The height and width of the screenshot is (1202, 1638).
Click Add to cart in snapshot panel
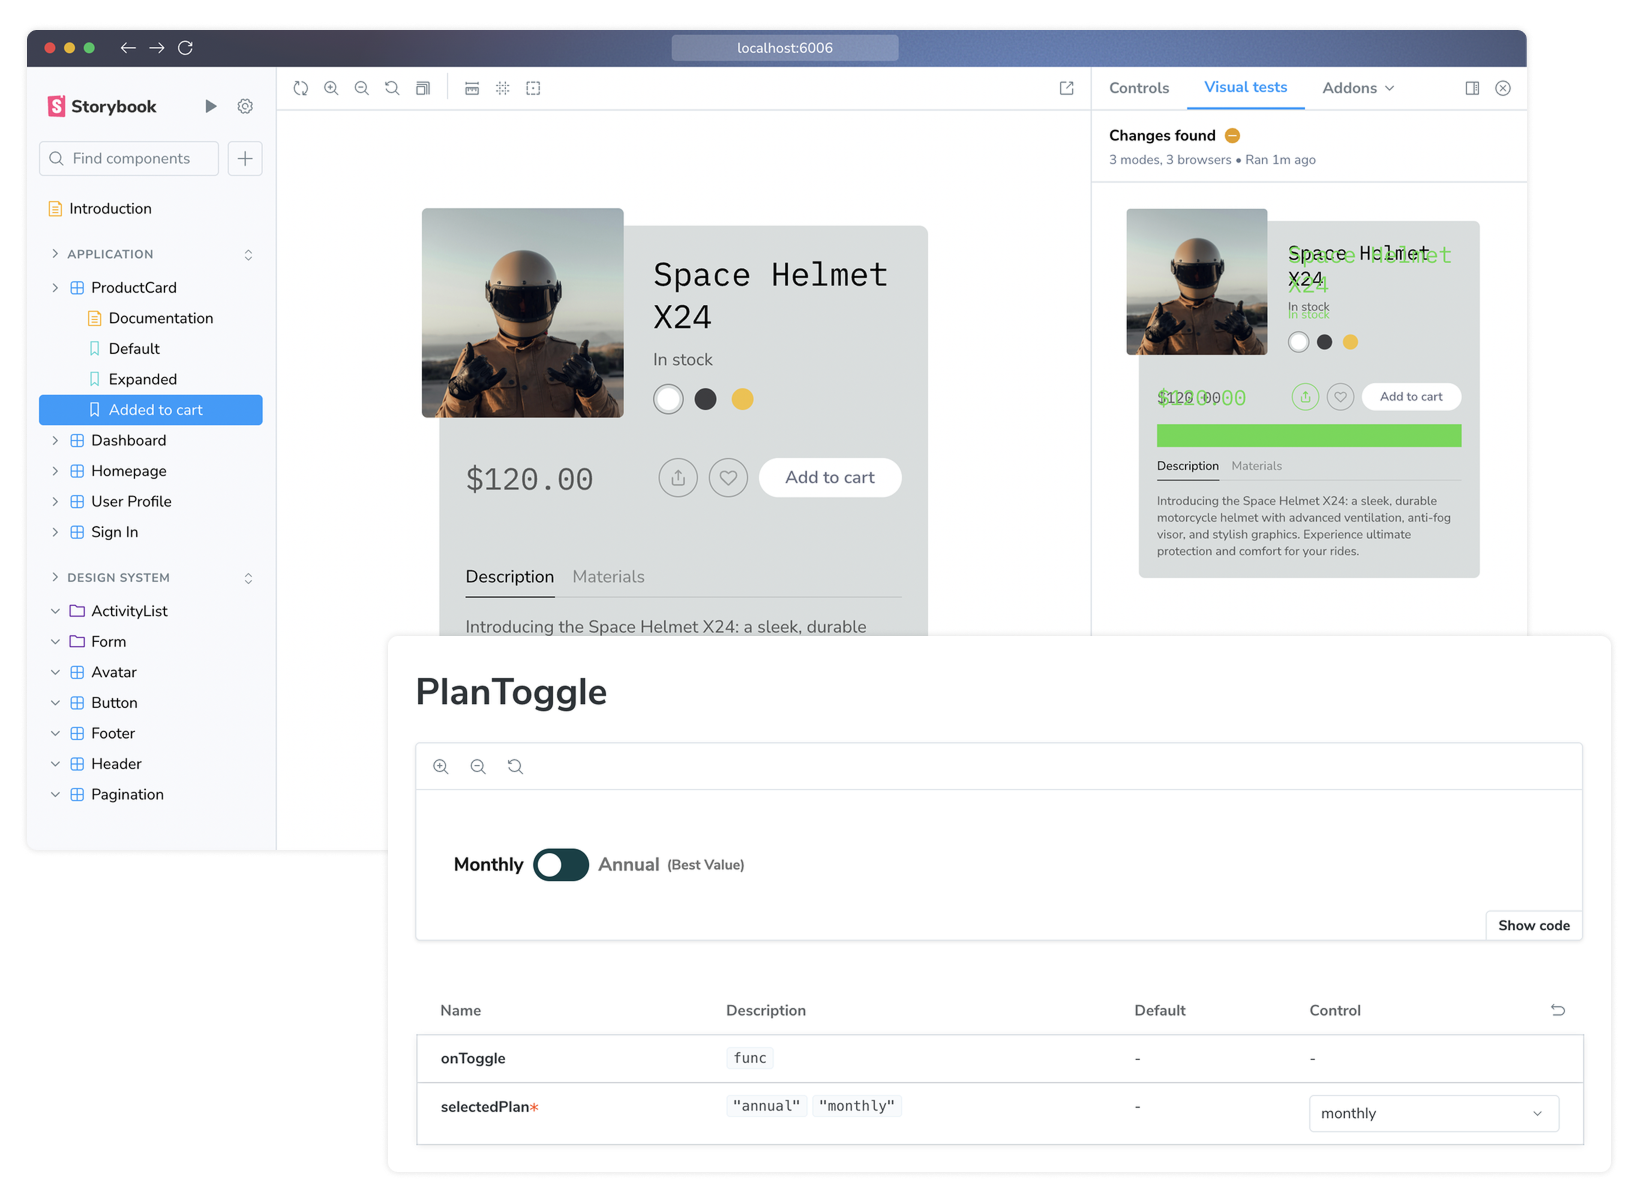click(x=1411, y=397)
